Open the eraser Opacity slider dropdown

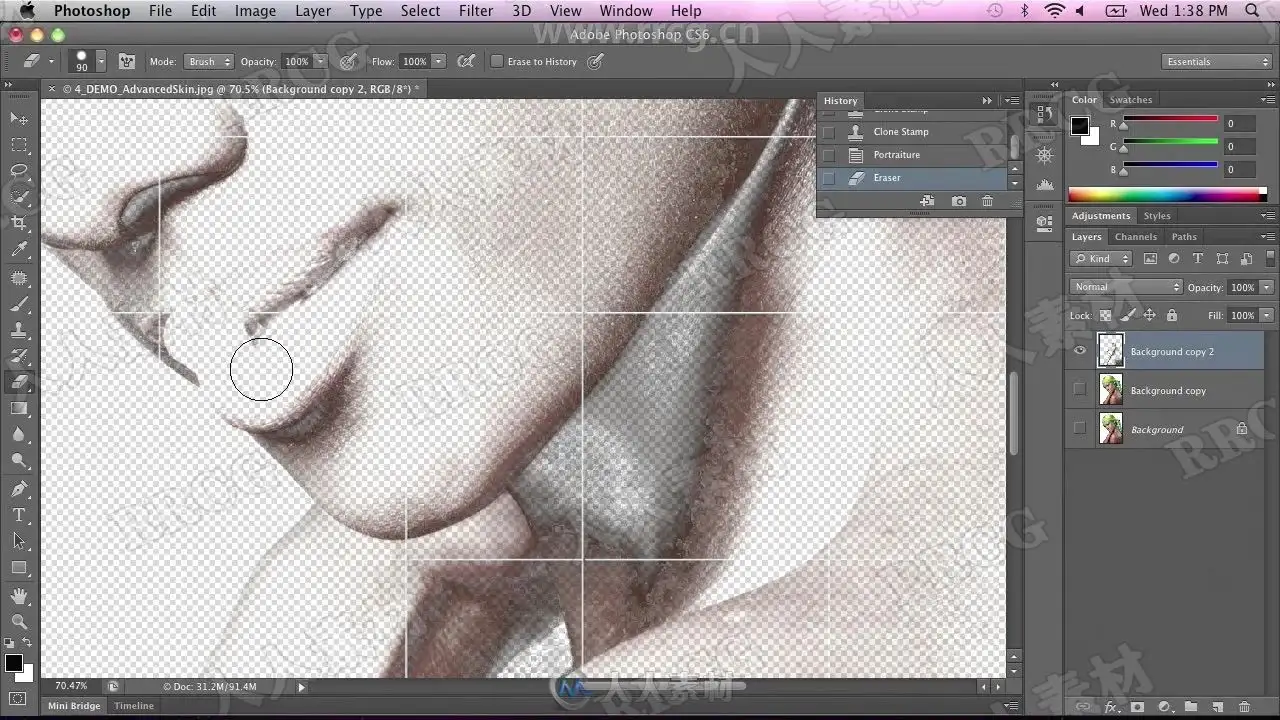coord(321,62)
